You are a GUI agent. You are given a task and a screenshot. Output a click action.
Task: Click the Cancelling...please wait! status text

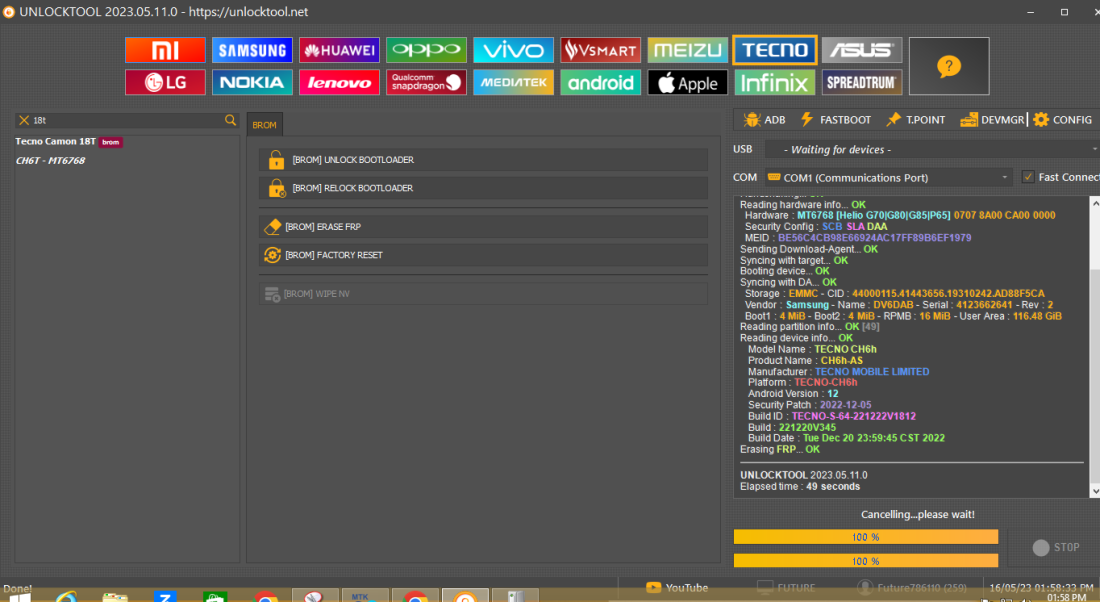[918, 514]
